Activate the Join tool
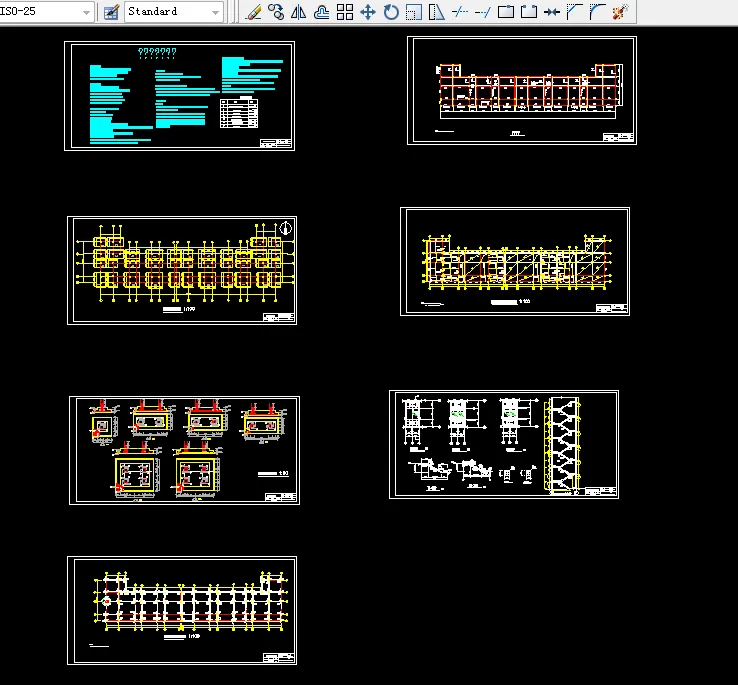 pyautogui.click(x=552, y=12)
